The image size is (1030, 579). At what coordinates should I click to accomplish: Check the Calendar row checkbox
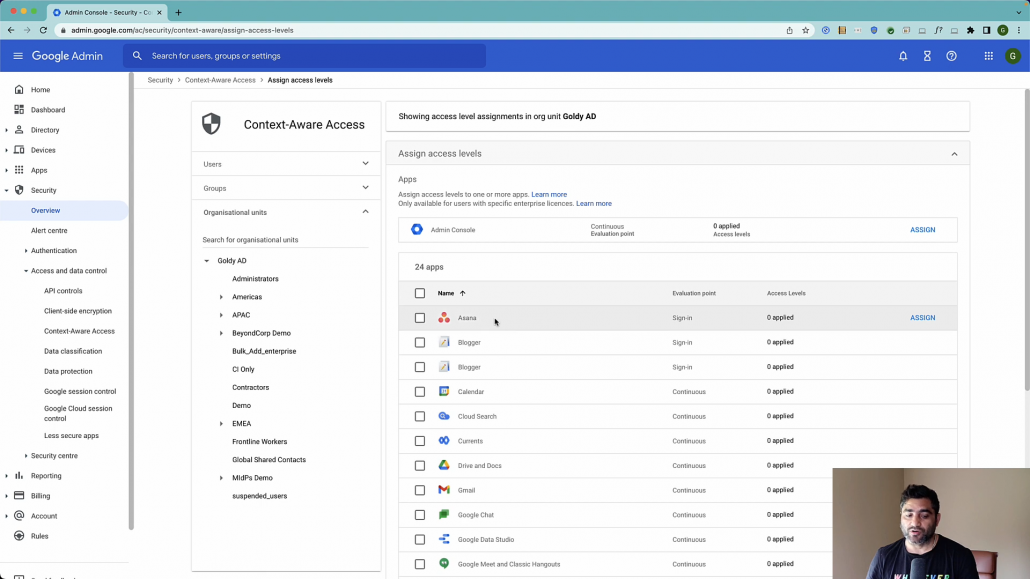(x=420, y=392)
